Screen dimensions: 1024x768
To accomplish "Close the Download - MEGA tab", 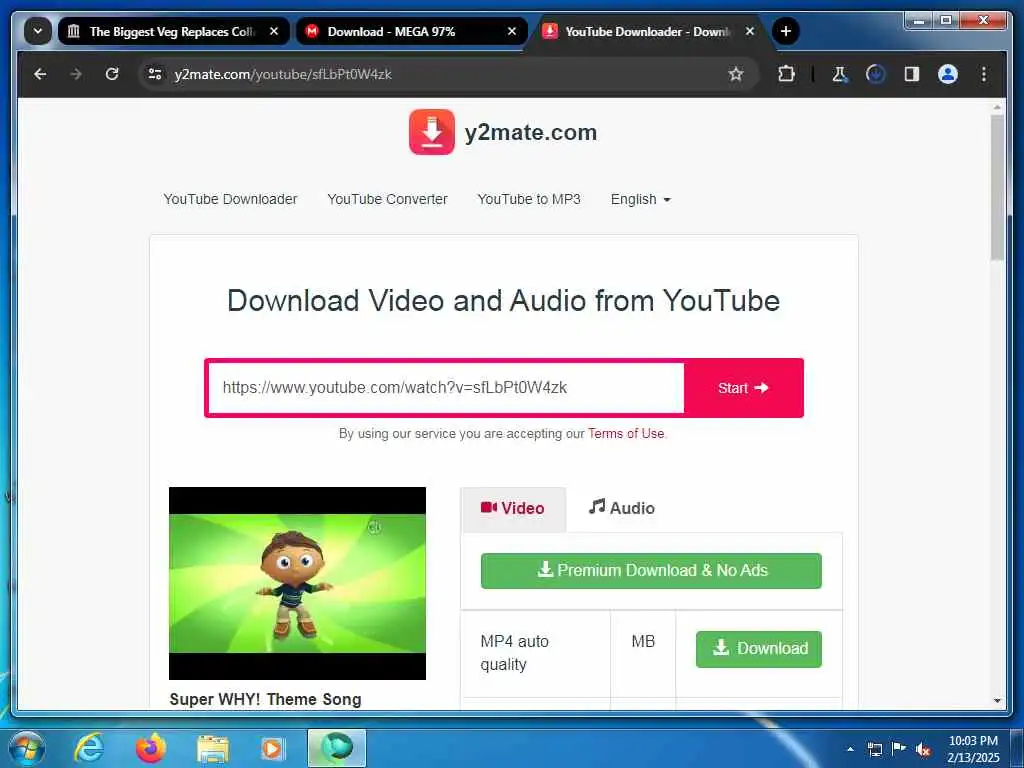I will point(512,31).
